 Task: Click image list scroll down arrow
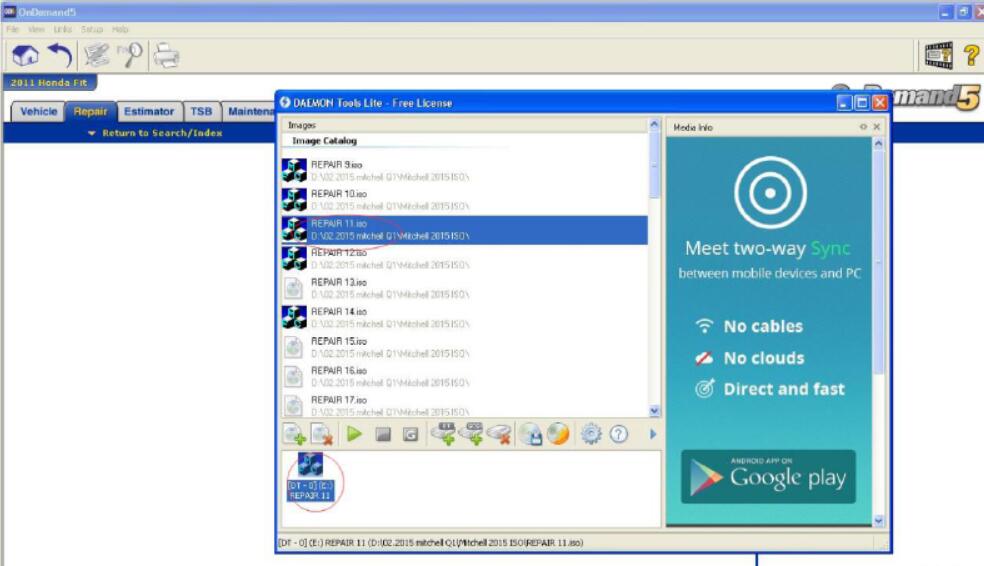tap(654, 412)
